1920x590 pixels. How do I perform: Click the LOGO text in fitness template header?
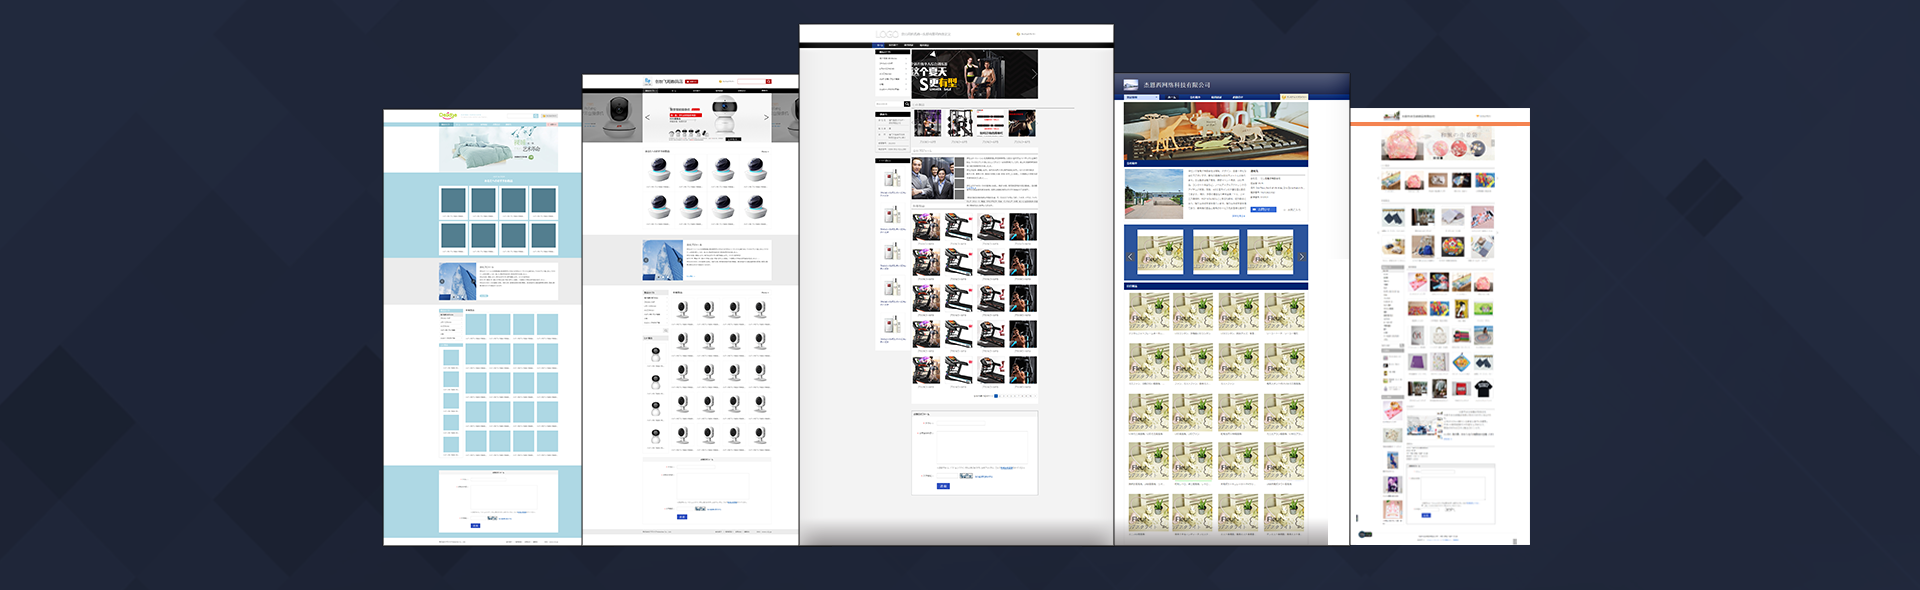pos(886,34)
